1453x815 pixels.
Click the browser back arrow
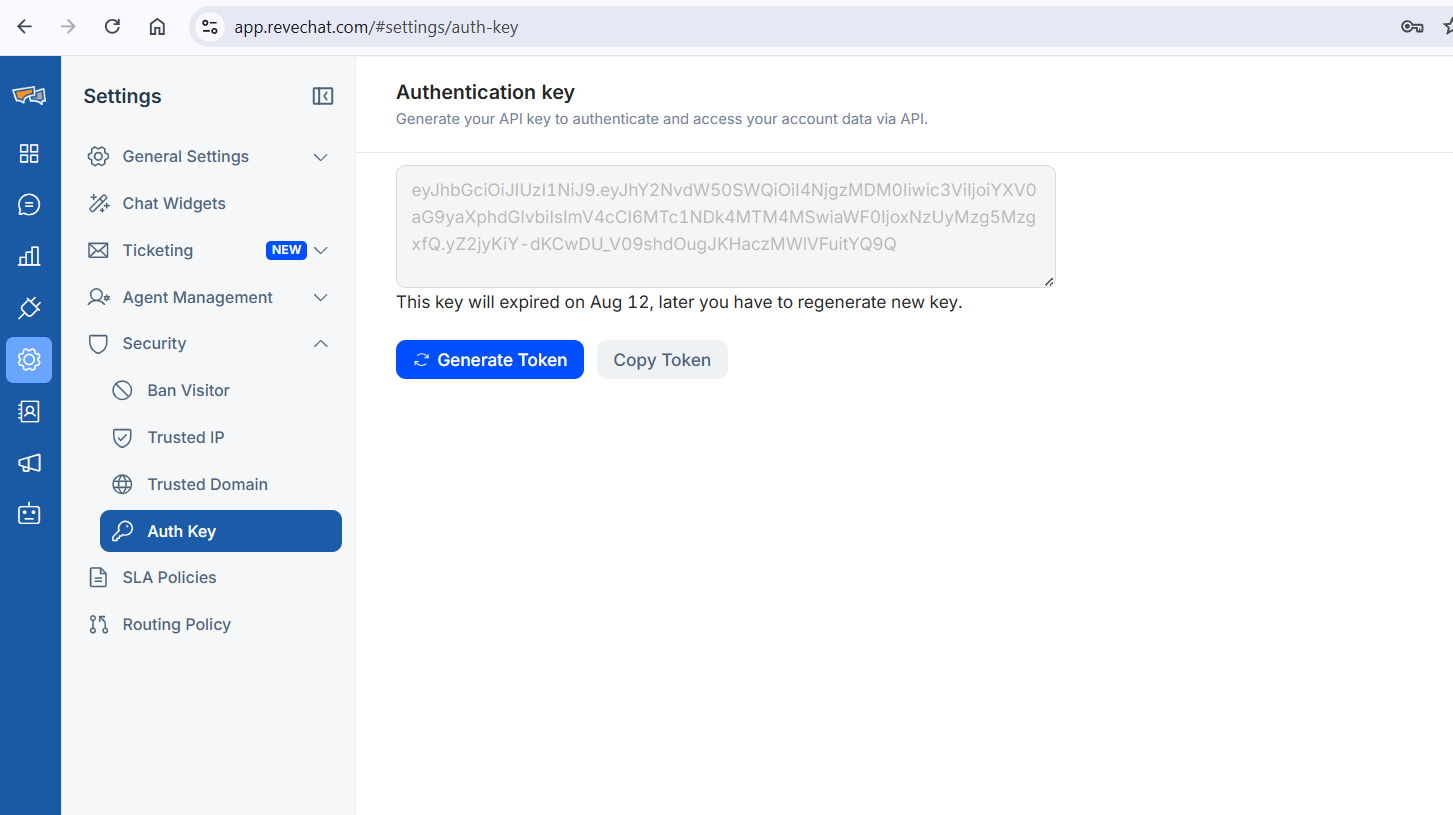pyautogui.click(x=24, y=27)
